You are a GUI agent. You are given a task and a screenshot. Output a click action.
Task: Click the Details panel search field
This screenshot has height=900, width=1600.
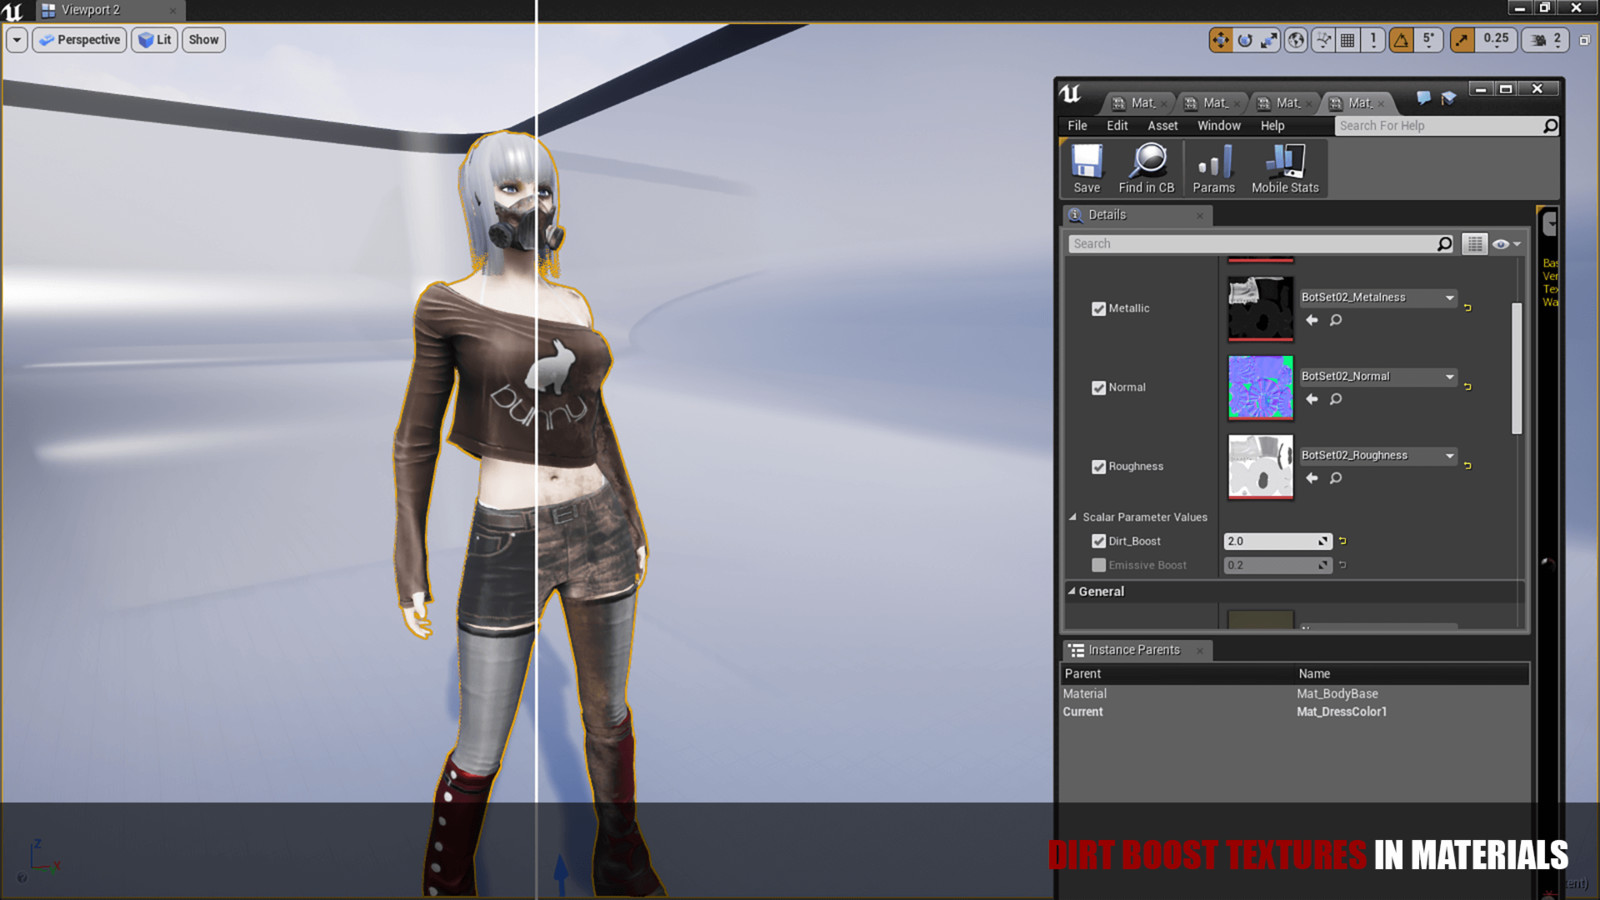1261,244
